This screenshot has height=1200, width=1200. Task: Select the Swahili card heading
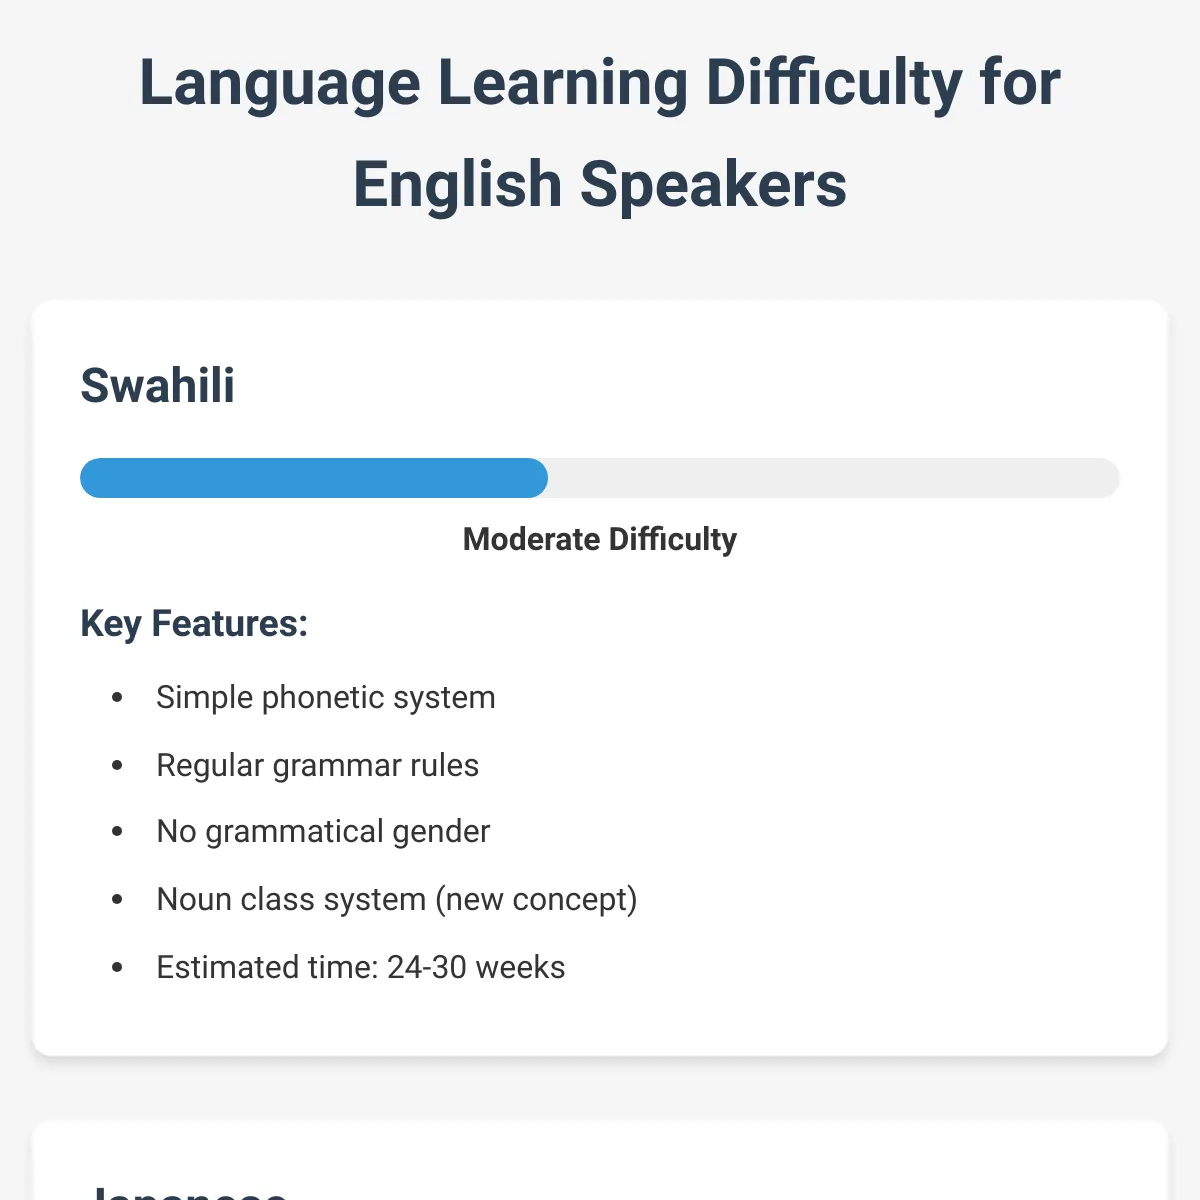tap(158, 386)
